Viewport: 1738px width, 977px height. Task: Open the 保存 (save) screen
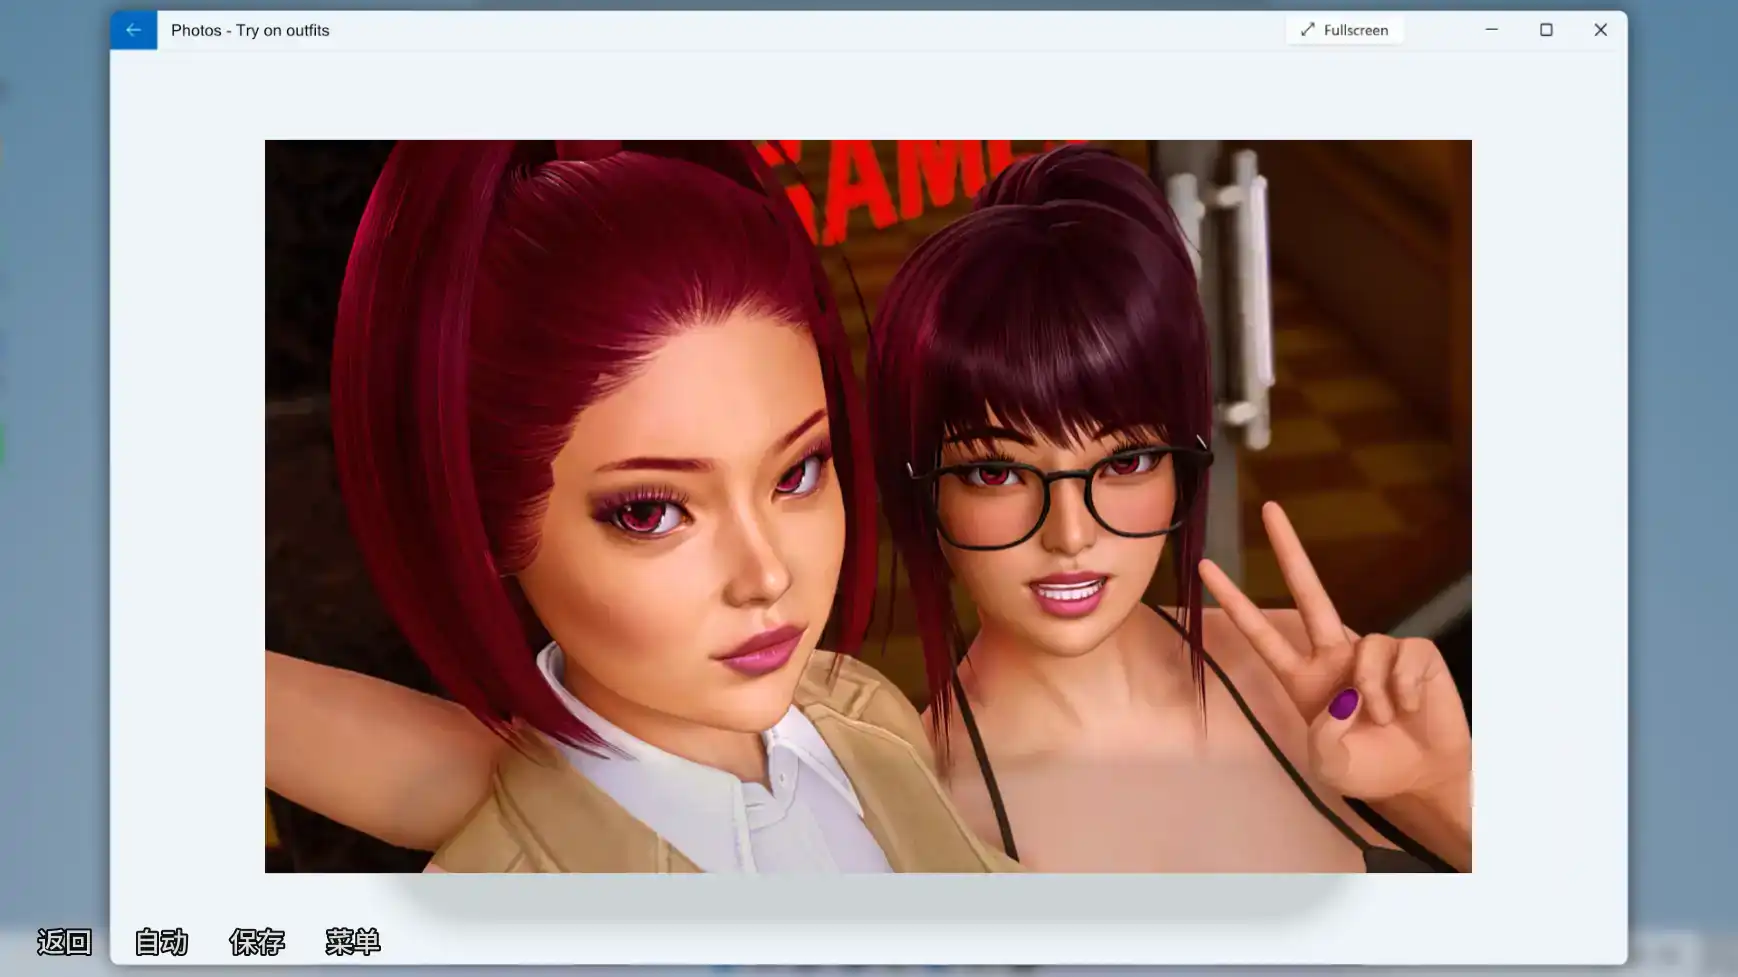pyautogui.click(x=257, y=941)
